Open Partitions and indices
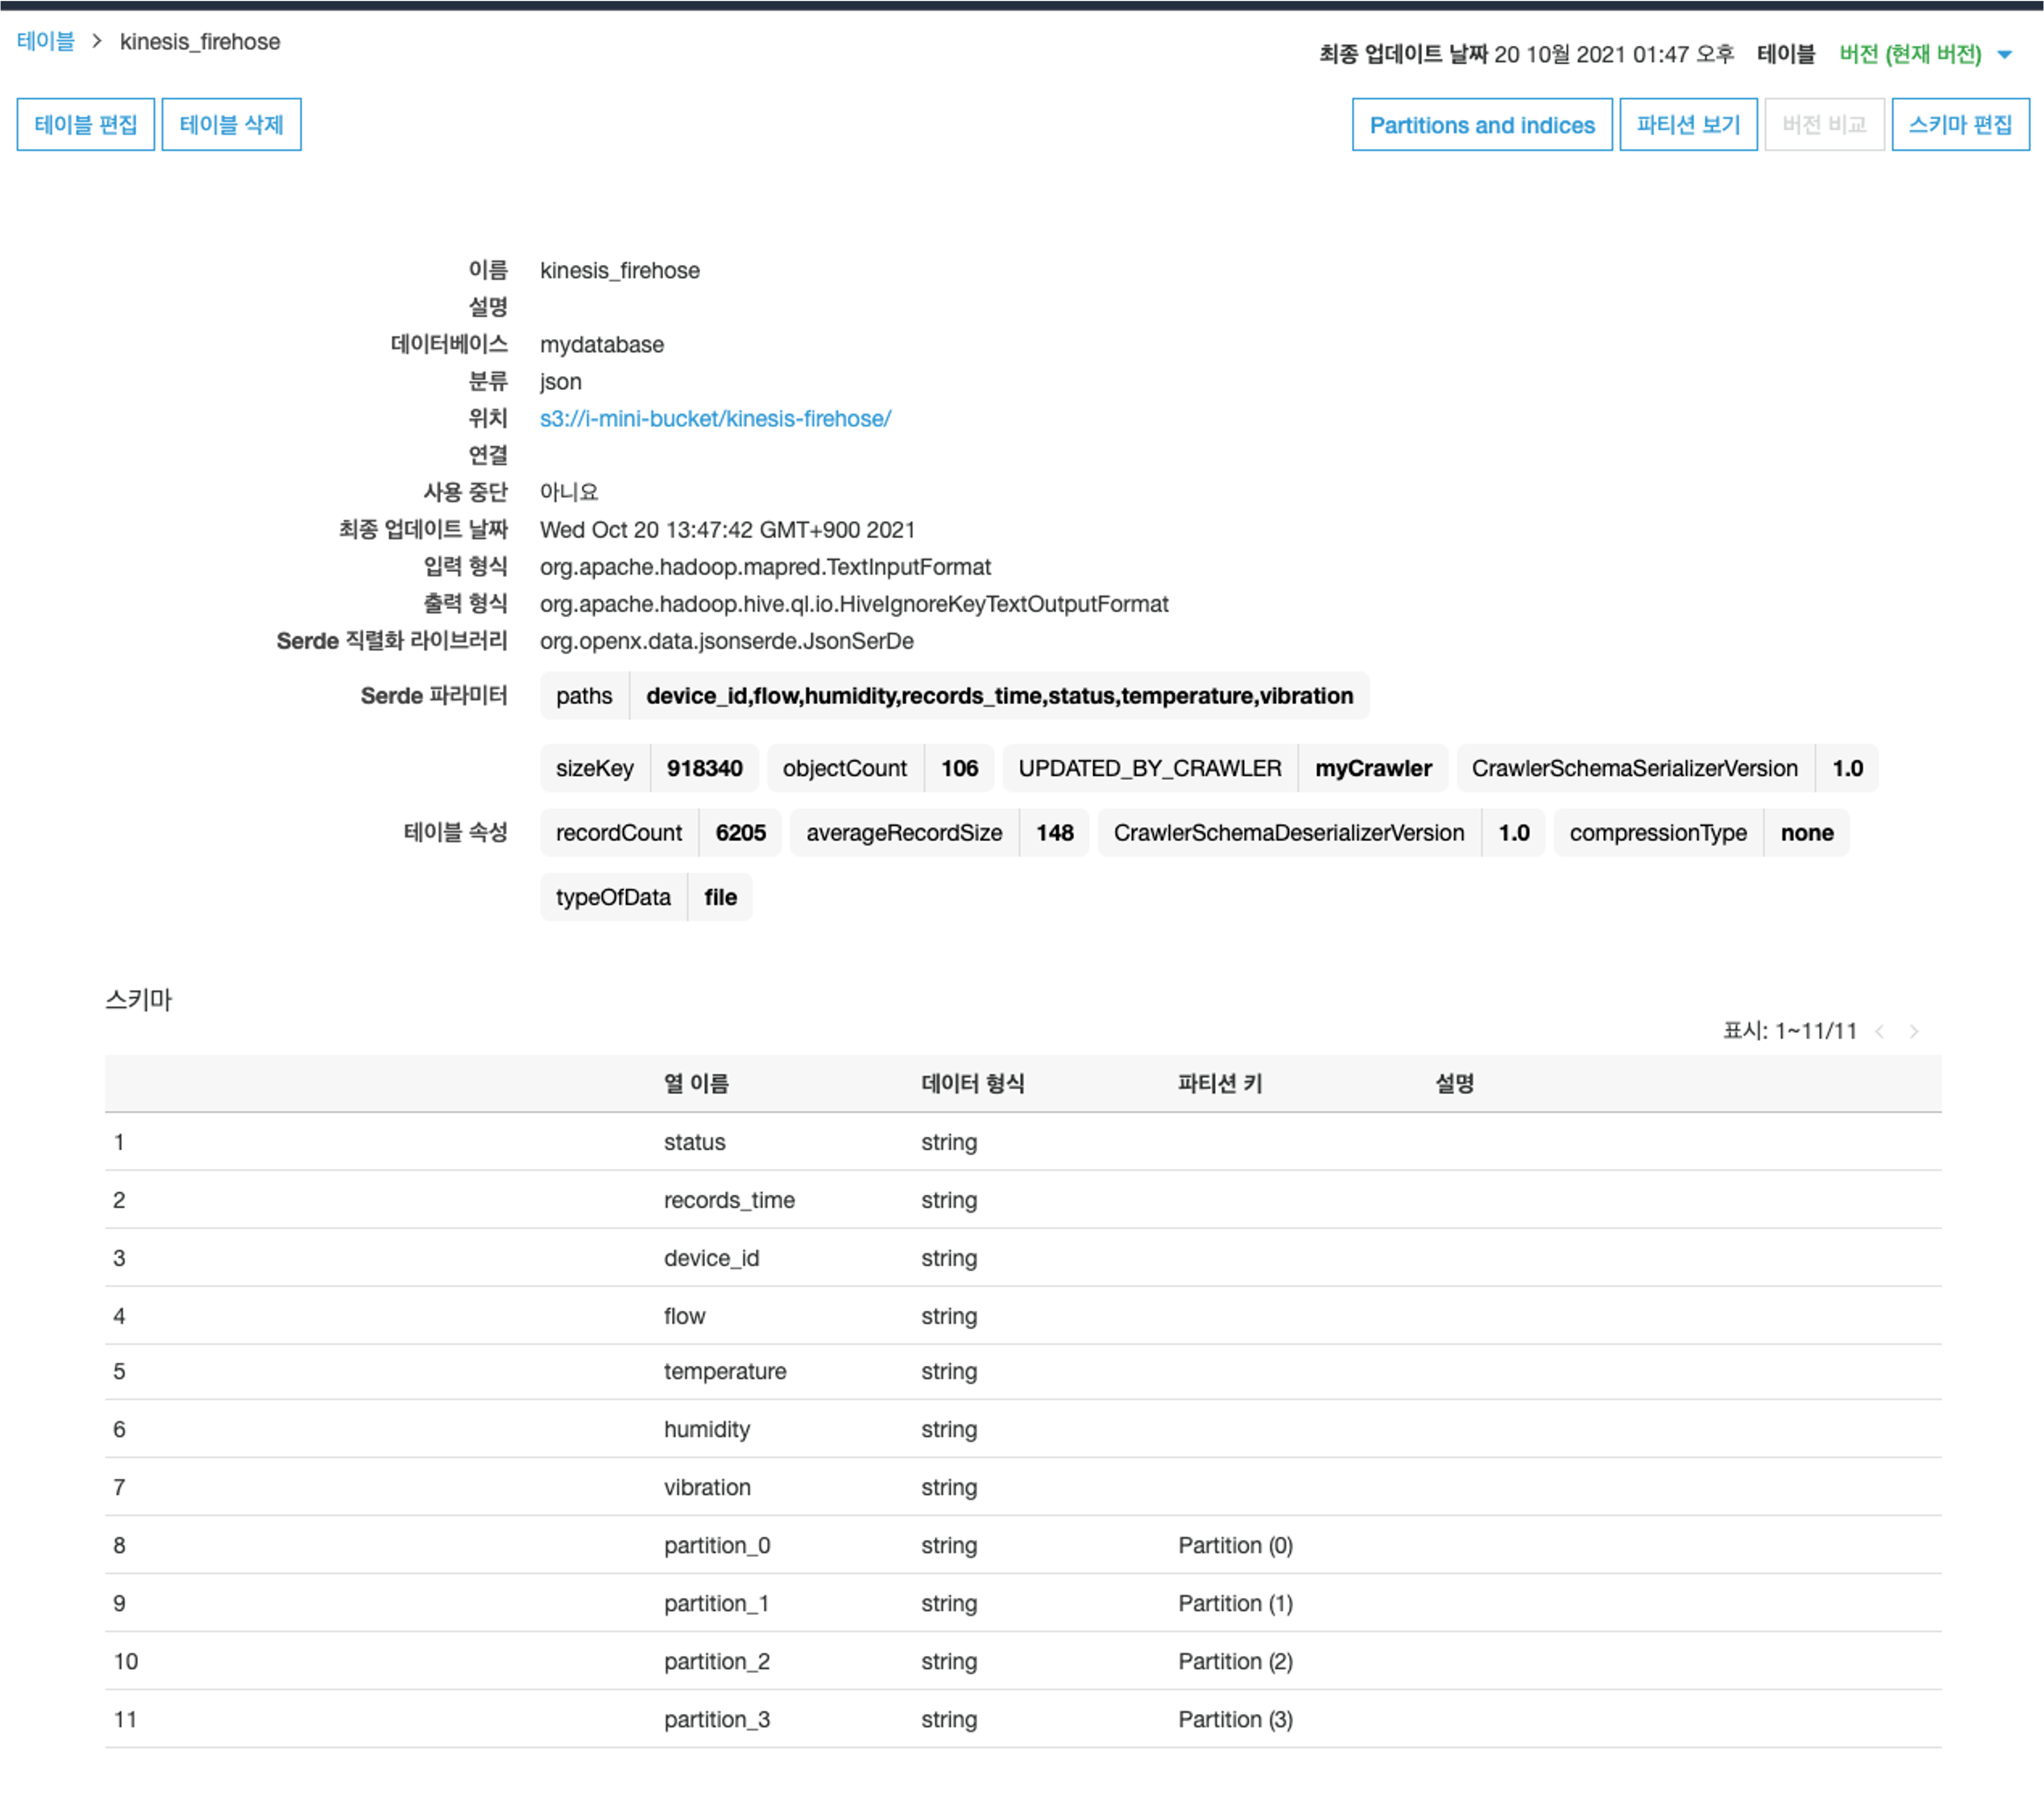Screen dimensions: 2044x1793 coord(1481,125)
